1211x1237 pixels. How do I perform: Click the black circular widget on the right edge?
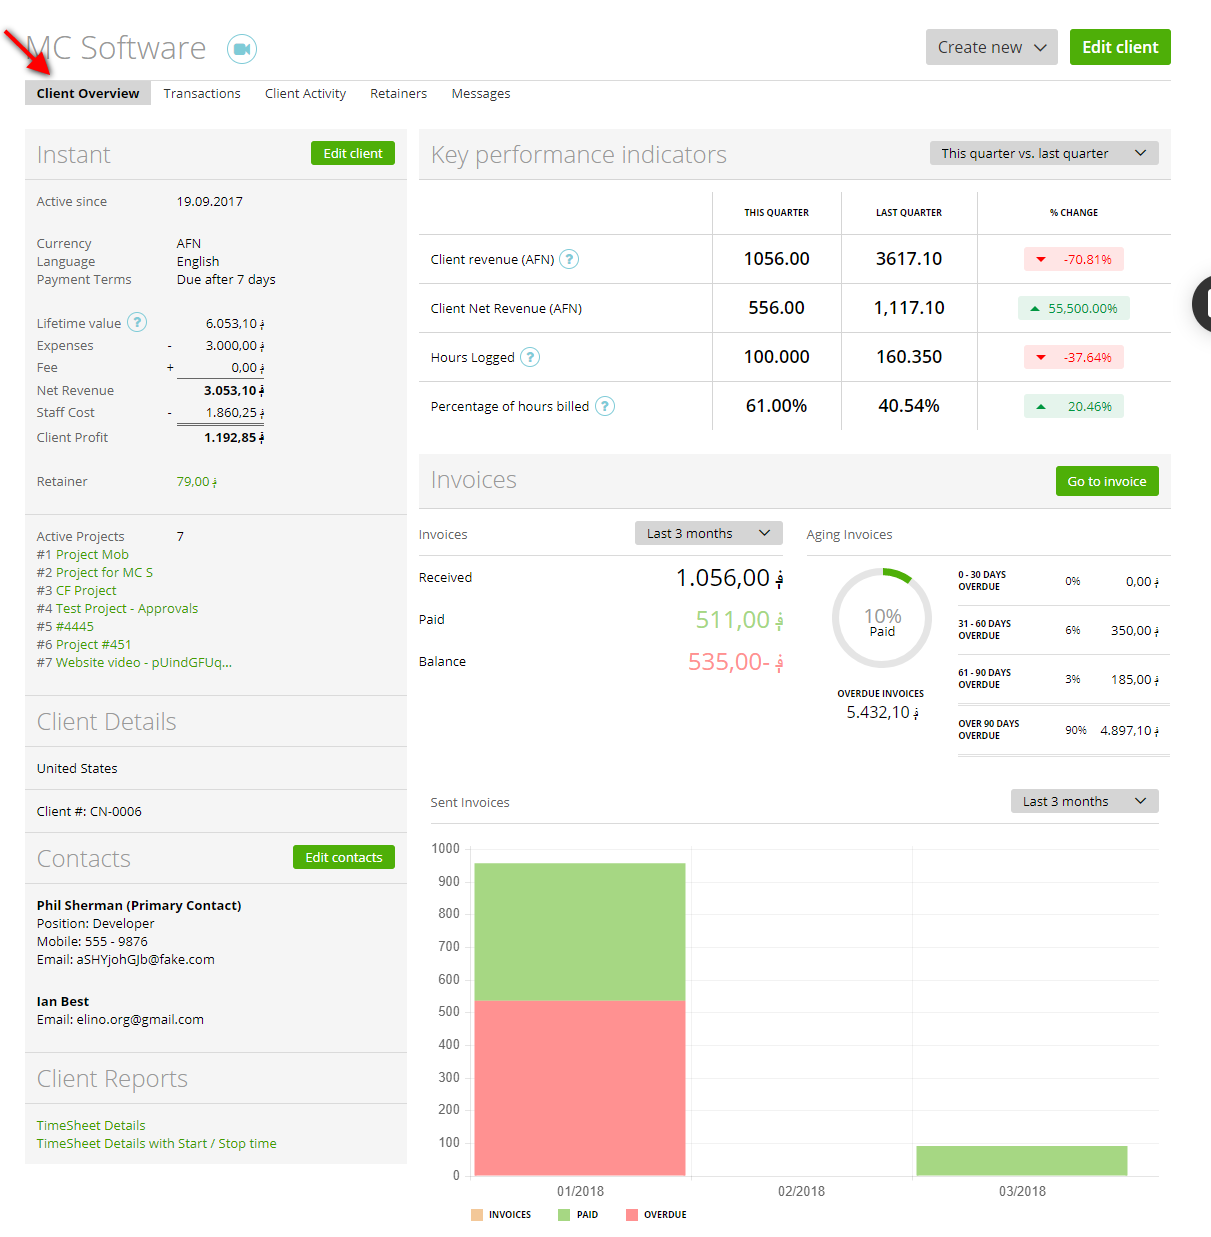[1203, 304]
